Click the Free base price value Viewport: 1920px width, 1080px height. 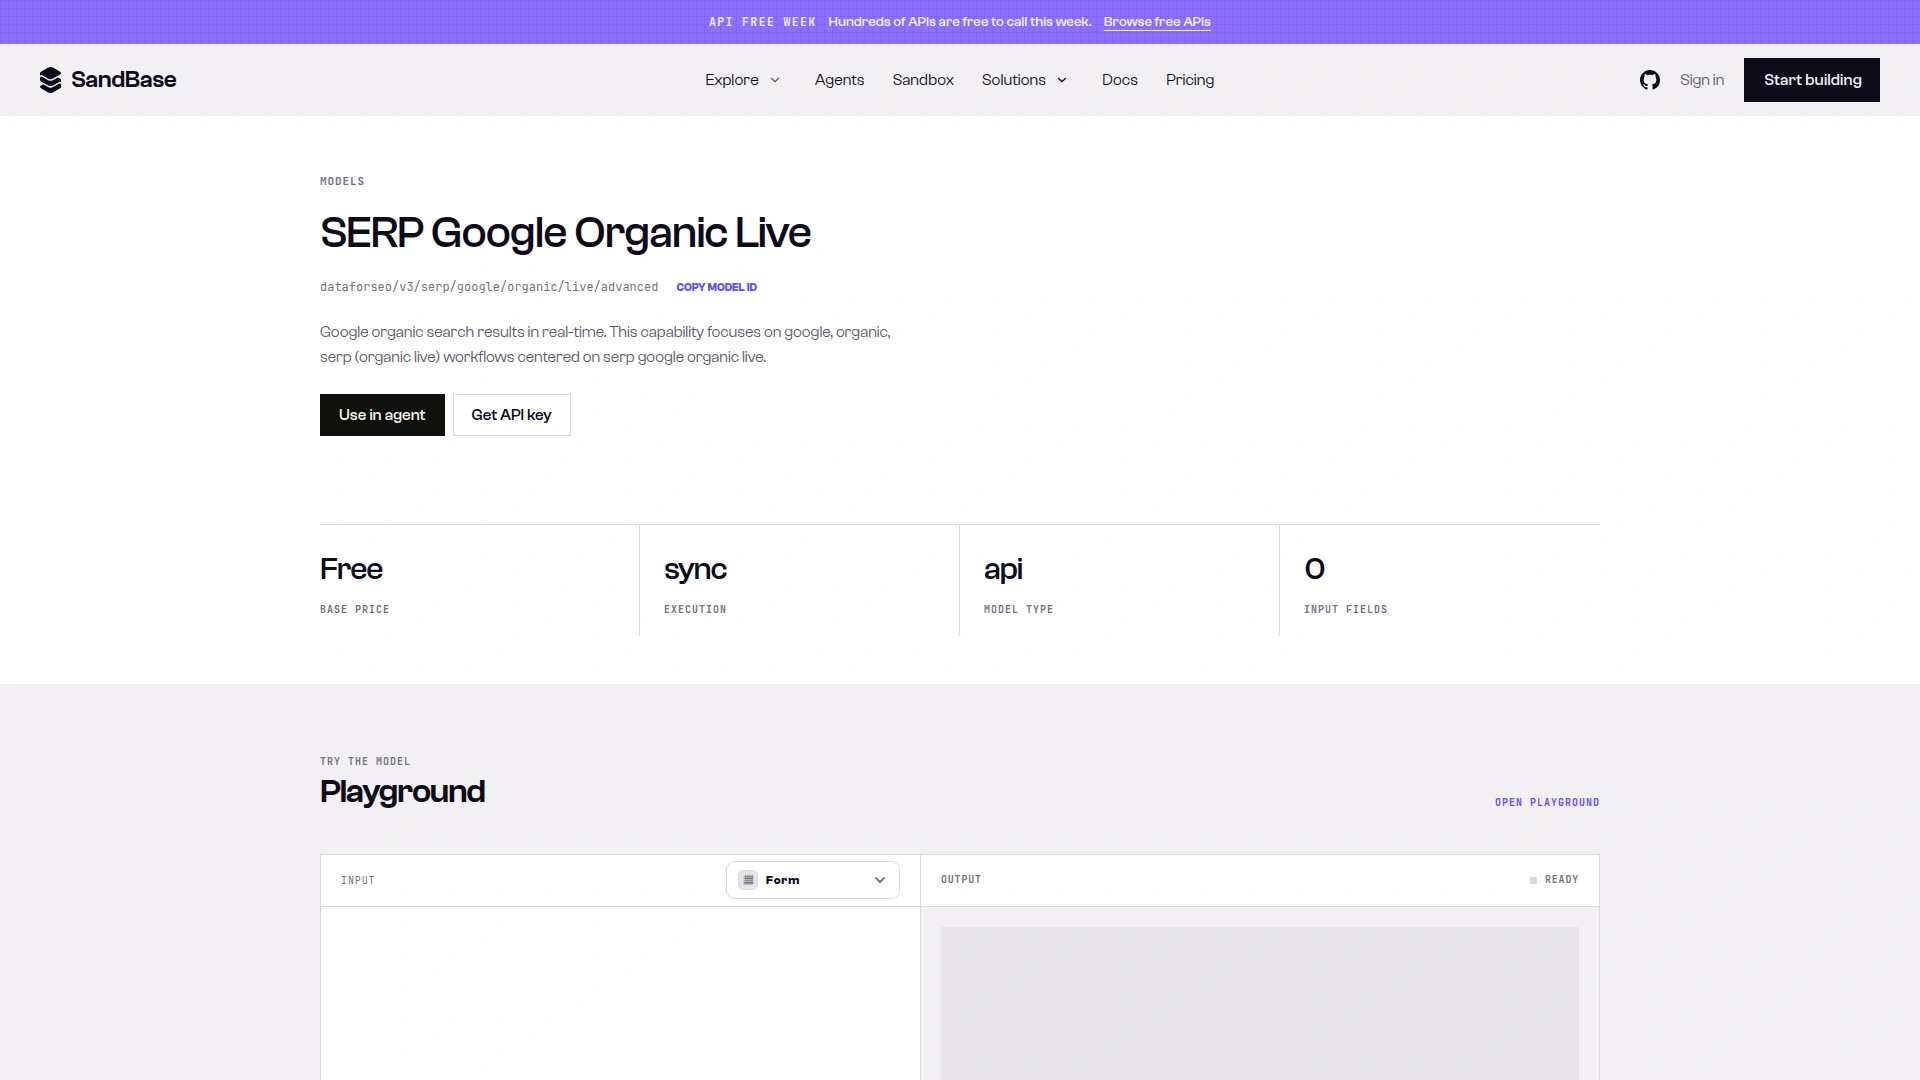351,569
